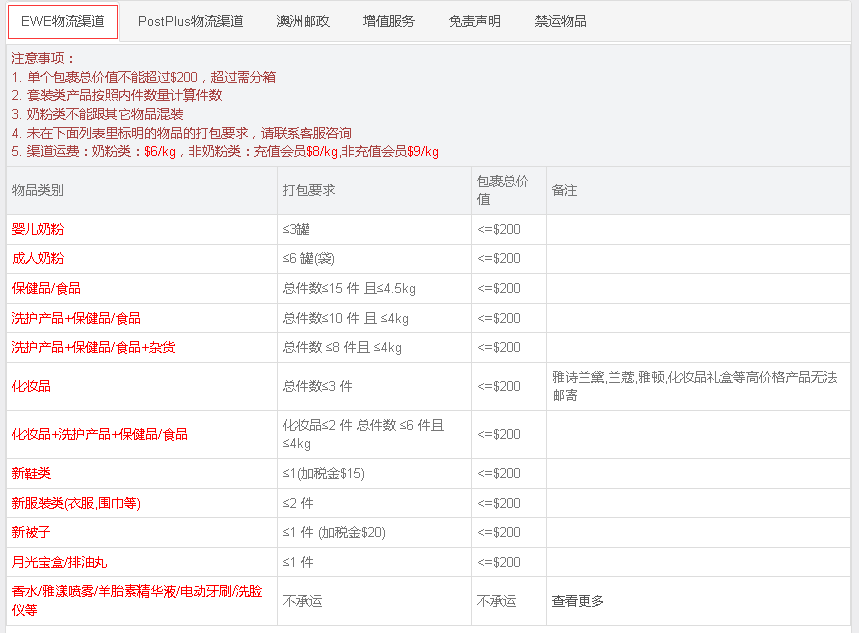Image resolution: width=859 pixels, height=633 pixels.
Task: Click the 新服装类(衣服,围巾等) category
Action: (76, 503)
